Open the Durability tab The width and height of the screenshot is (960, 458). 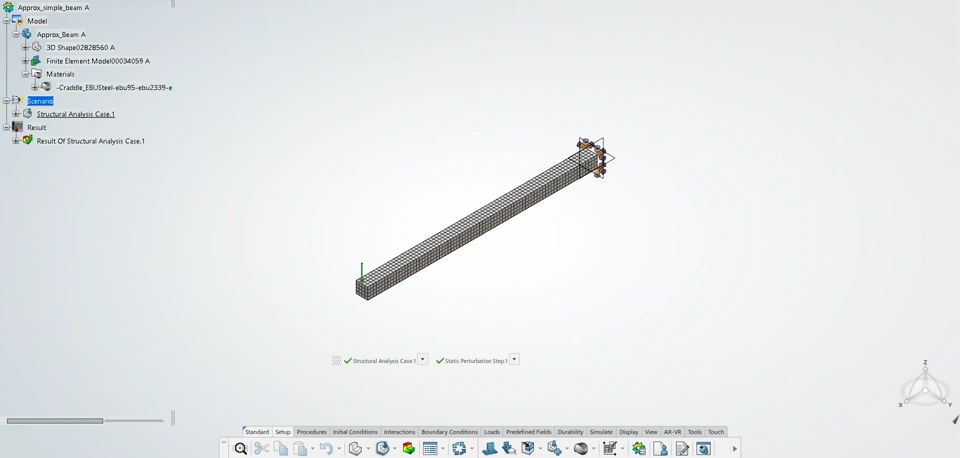[x=571, y=432]
